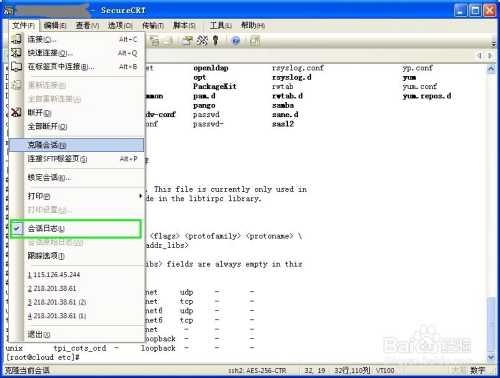Click terminal scrollbar up arrow
The width and height of the screenshot is (500, 378).
491,69
